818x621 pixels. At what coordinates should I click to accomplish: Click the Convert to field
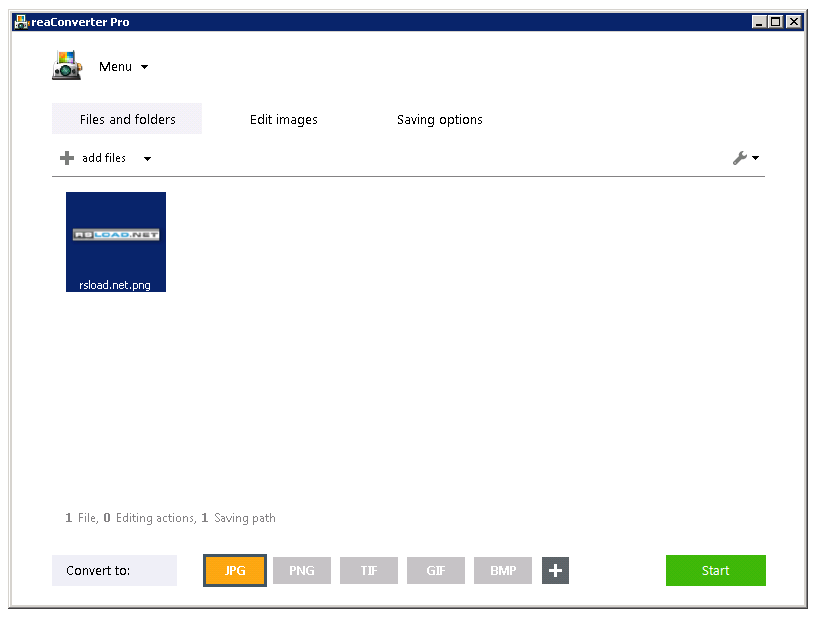[x=114, y=570]
